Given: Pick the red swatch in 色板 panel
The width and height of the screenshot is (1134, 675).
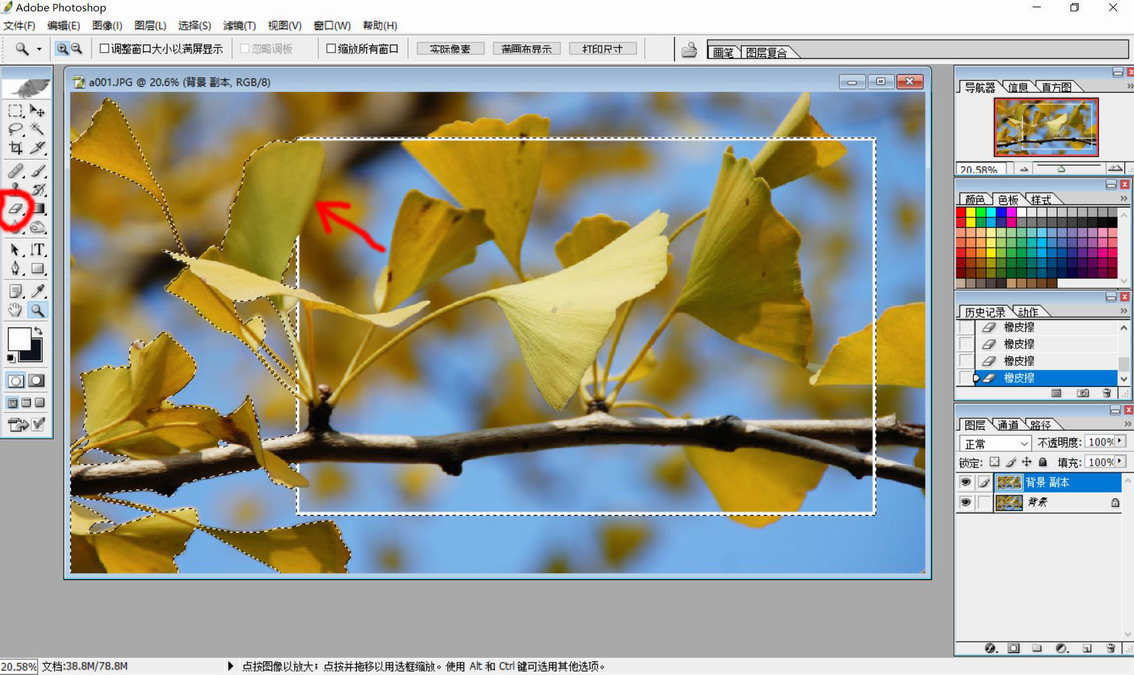Looking at the screenshot, I should [960, 213].
